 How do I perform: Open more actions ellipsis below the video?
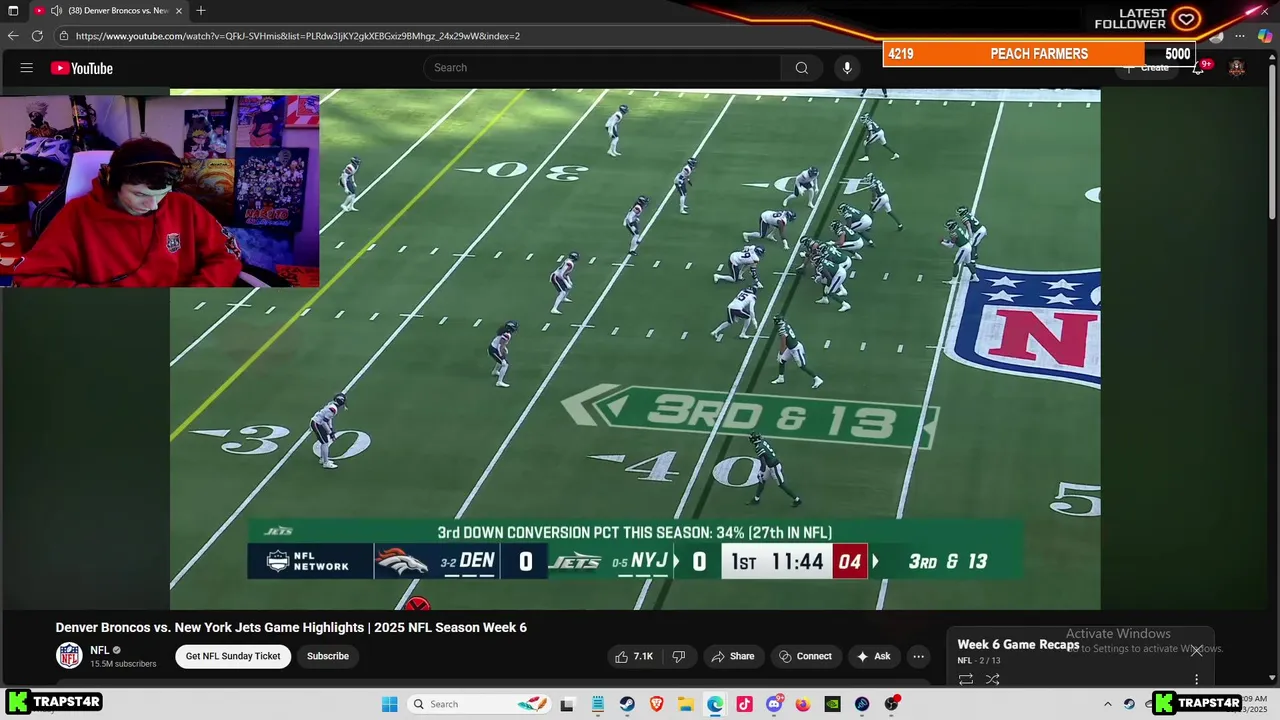(x=918, y=656)
